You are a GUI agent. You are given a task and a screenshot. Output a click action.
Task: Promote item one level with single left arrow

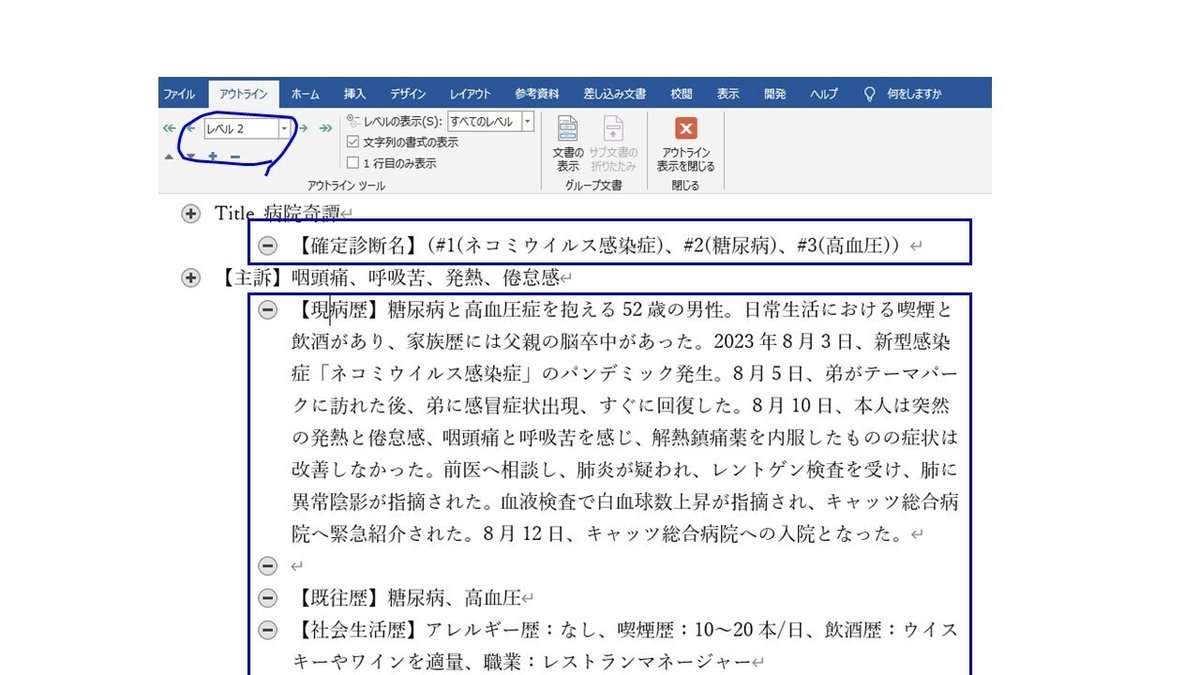[190, 128]
